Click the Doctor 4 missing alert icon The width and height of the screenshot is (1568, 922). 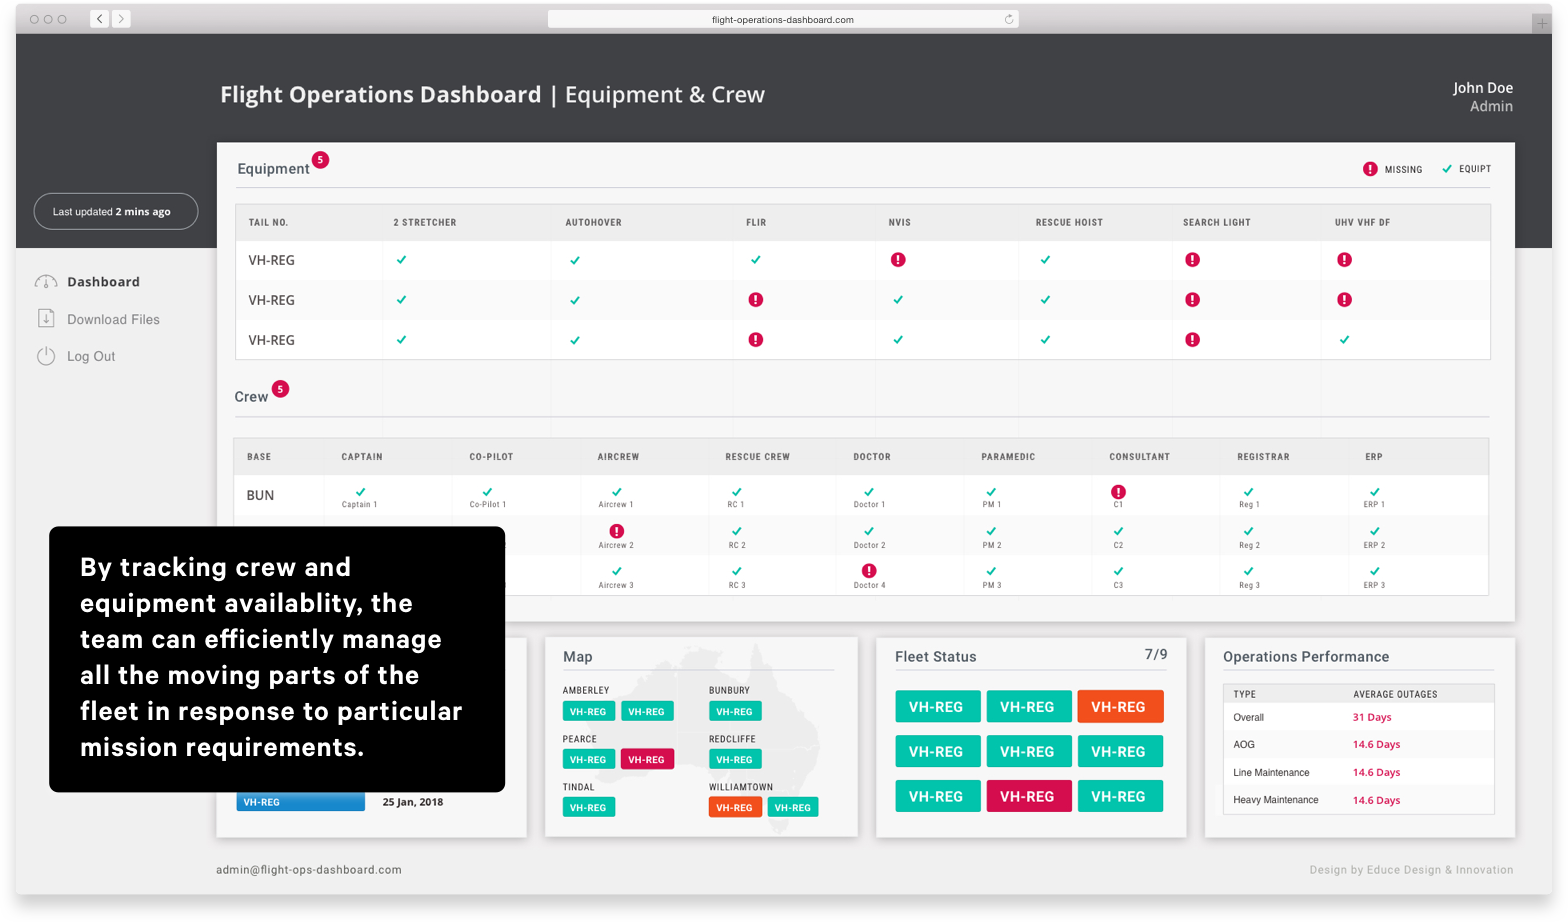(x=869, y=571)
